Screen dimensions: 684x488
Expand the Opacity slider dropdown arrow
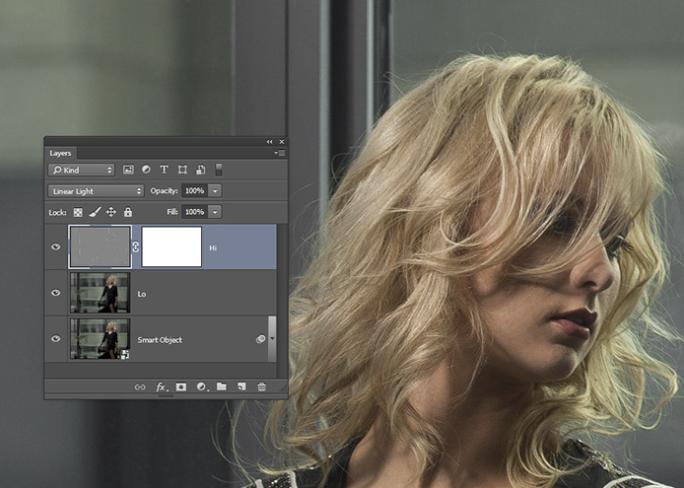tap(215, 191)
